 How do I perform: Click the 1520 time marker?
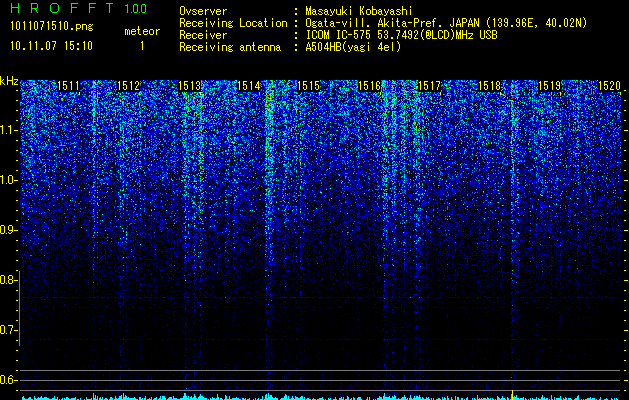pyautogui.click(x=609, y=86)
